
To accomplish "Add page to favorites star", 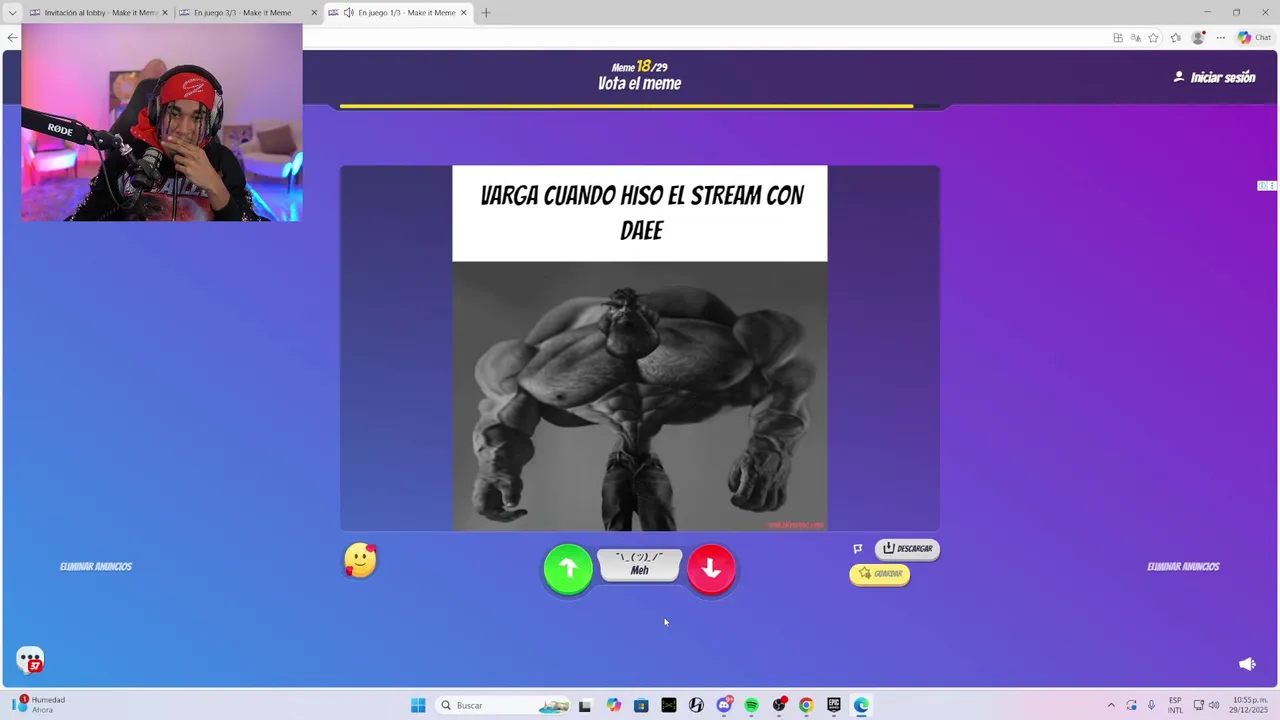I will click(x=1153, y=38).
